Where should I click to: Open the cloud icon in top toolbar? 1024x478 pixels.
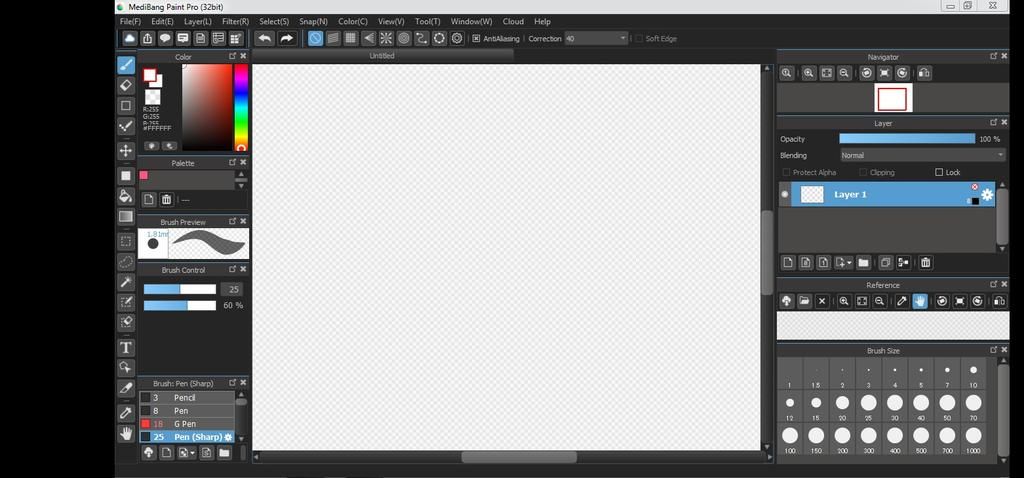tap(130, 39)
